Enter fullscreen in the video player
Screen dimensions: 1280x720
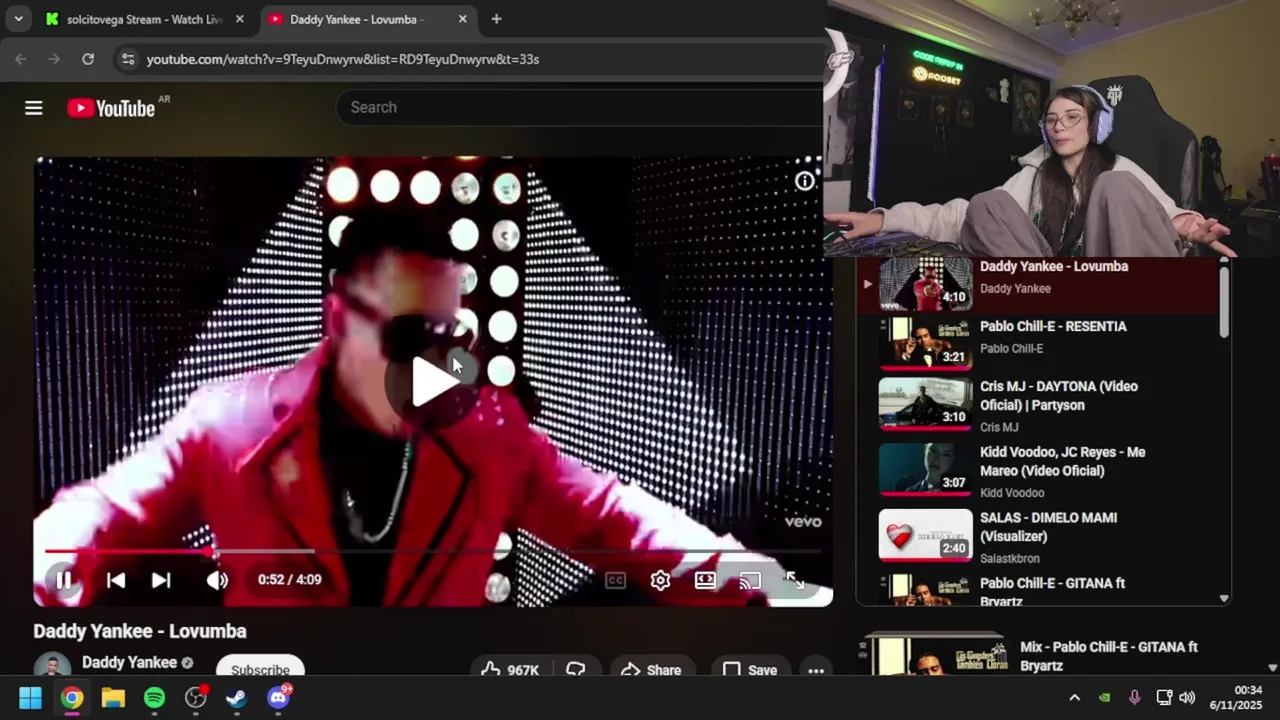(794, 580)
